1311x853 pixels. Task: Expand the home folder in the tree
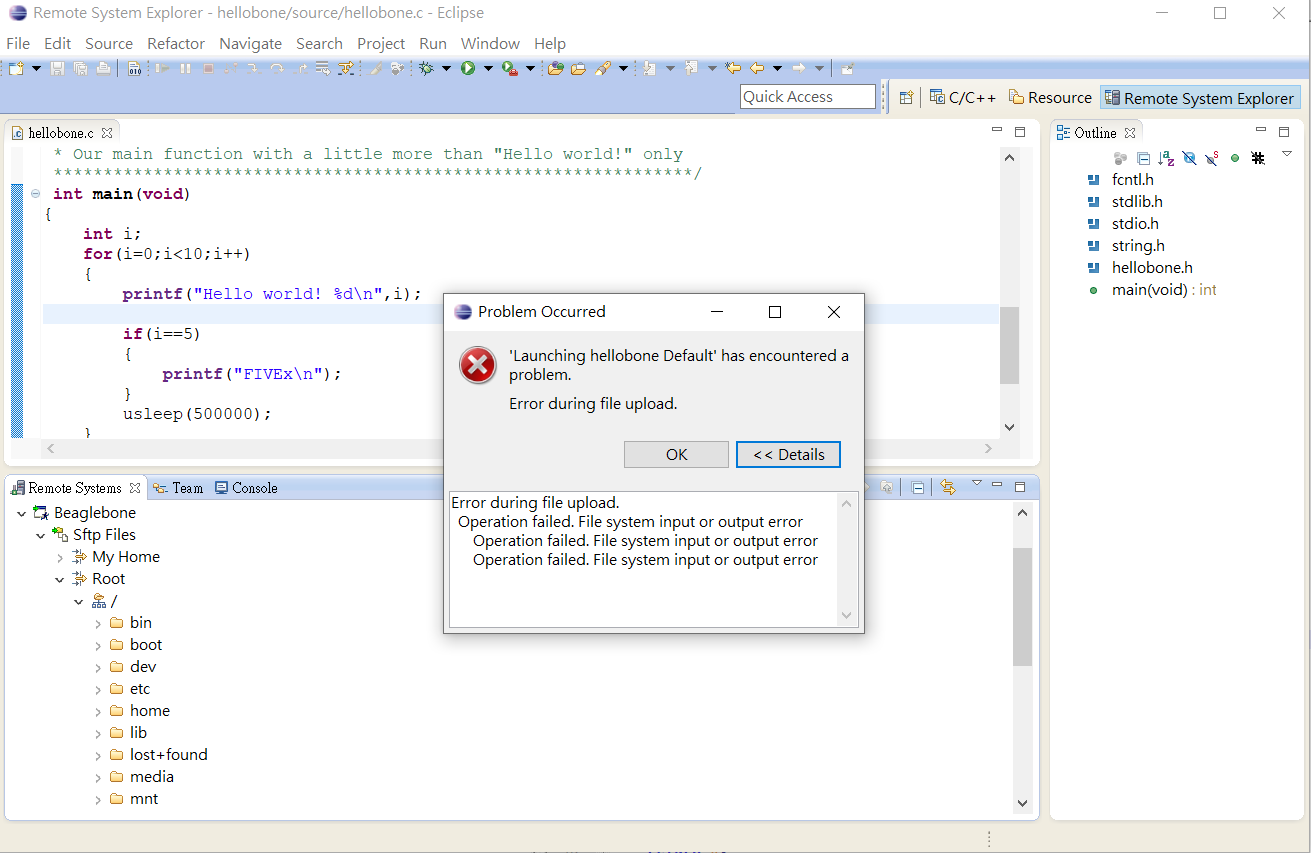pos(98,711)
